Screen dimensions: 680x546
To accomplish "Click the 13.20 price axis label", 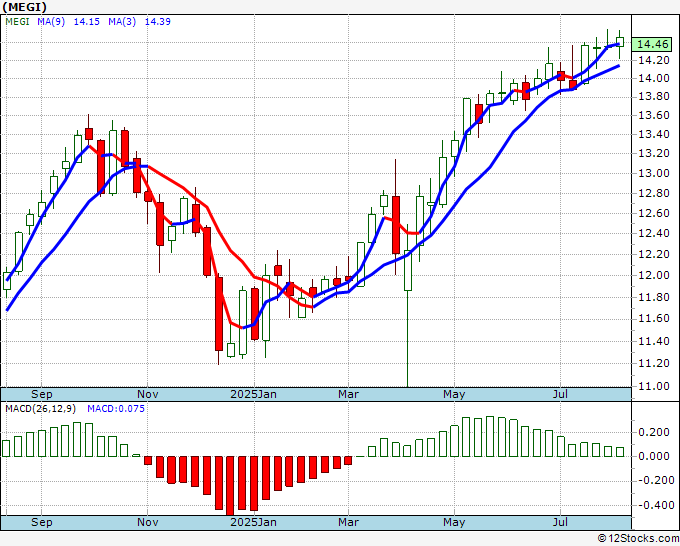I will (x=653, y=153).
